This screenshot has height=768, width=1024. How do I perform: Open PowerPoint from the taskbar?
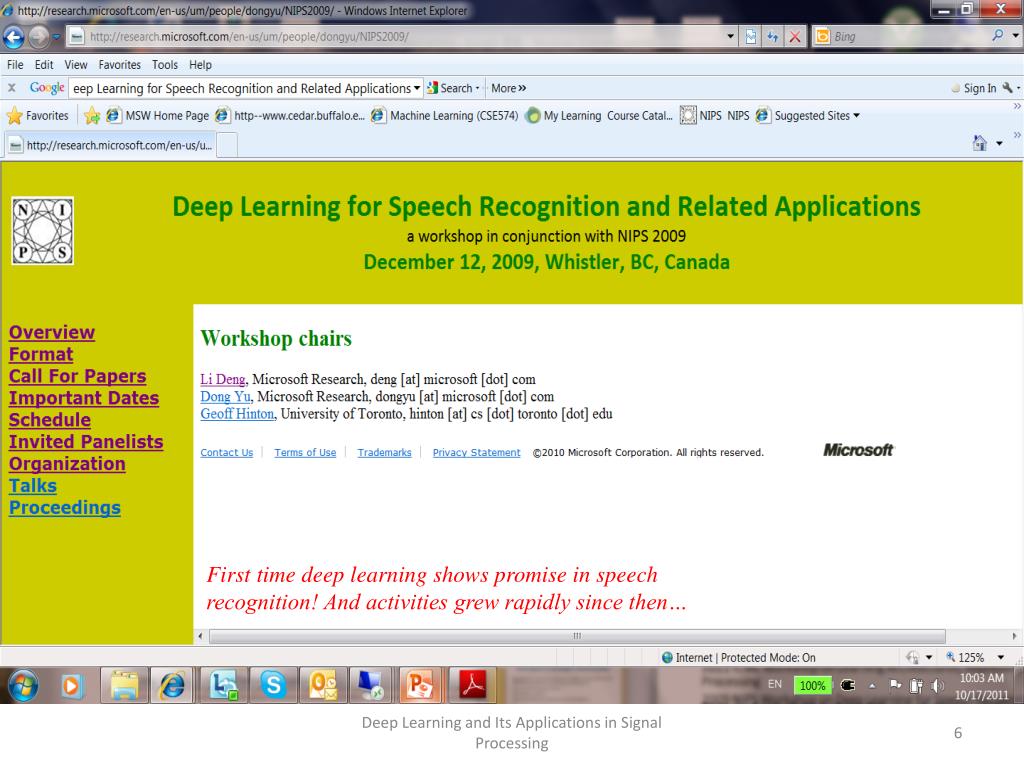coord(419,685)
